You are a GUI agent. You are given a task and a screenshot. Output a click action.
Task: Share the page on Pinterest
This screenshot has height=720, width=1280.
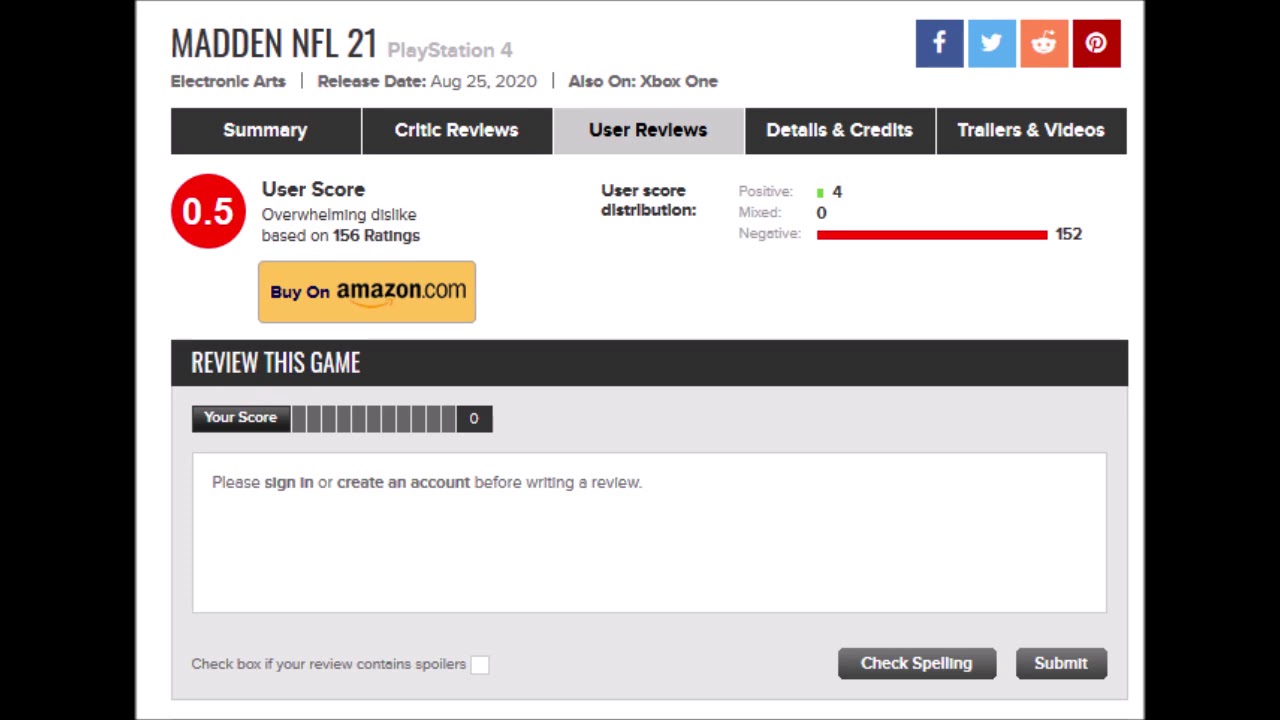1096,43
